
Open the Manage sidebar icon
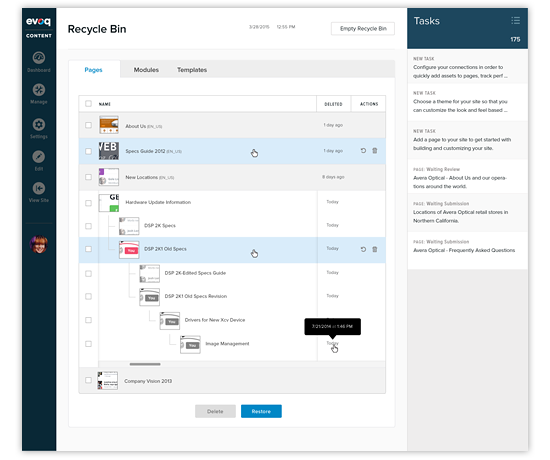tap(39, 90)
